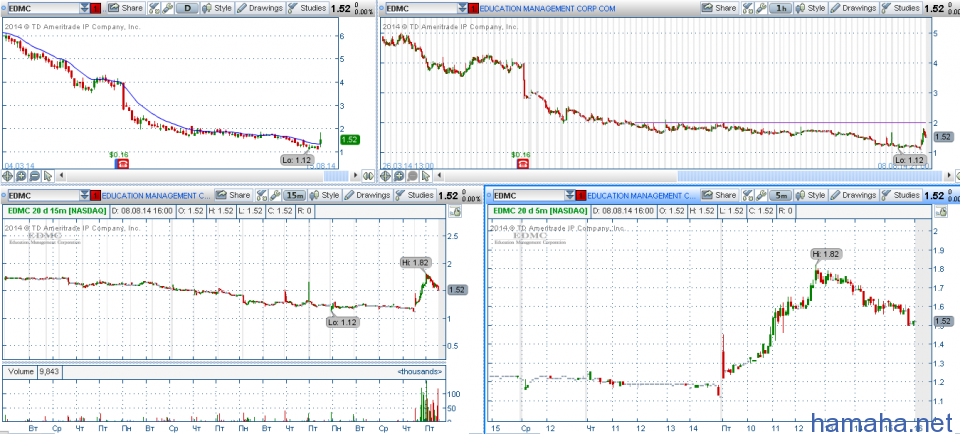Change the 5m timeframe selector

coord(781,195)
